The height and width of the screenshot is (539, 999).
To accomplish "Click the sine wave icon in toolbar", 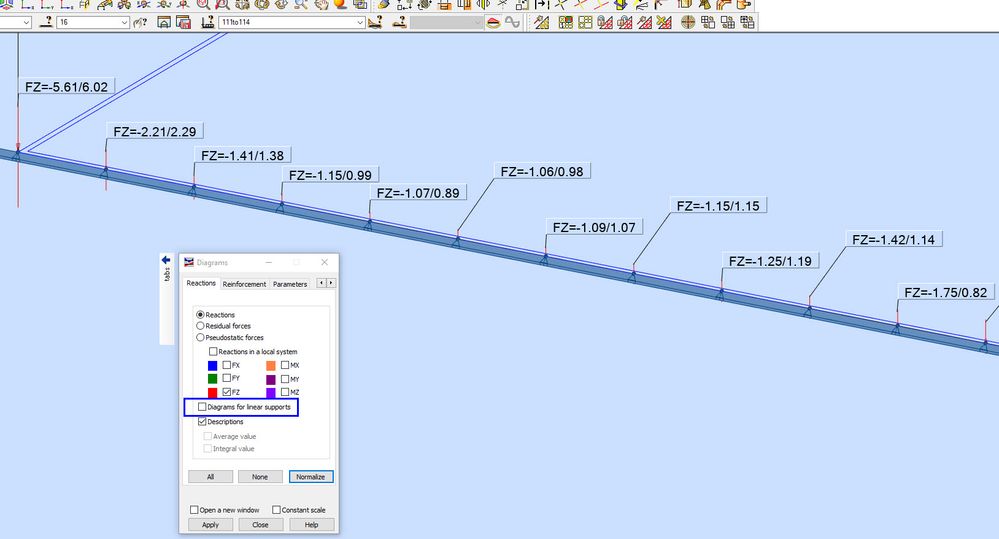I will click(x=512, y=22).
